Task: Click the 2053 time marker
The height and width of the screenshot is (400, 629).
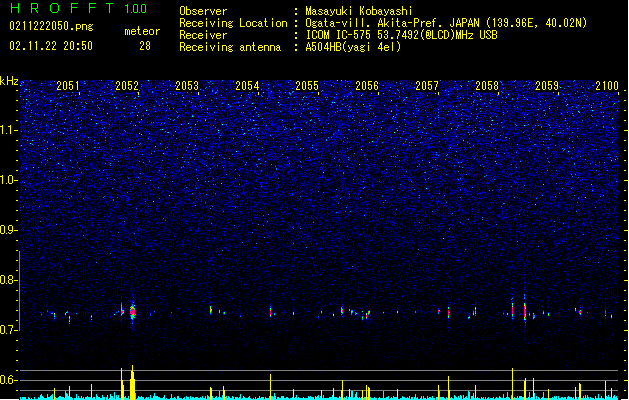Action: click(x=187, y=86)
